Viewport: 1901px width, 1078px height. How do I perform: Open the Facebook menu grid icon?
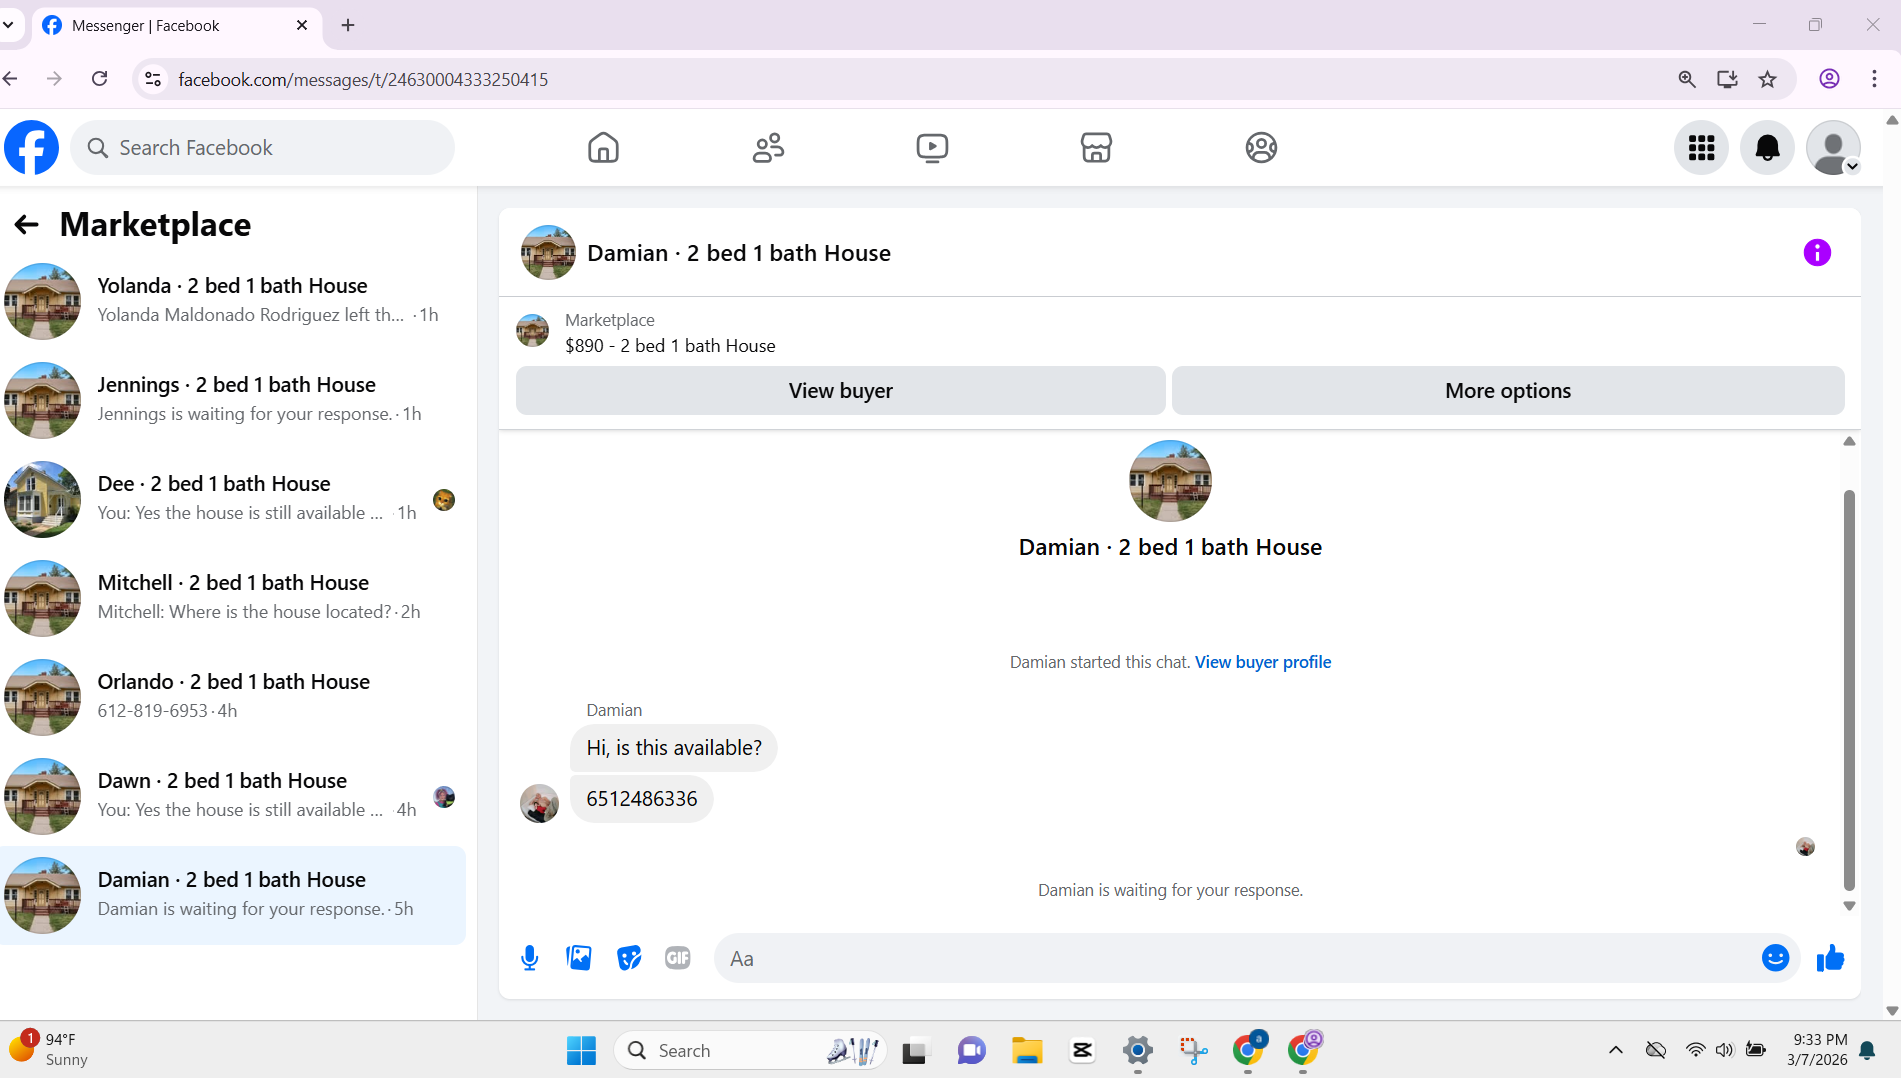(x=1701, y=148)
